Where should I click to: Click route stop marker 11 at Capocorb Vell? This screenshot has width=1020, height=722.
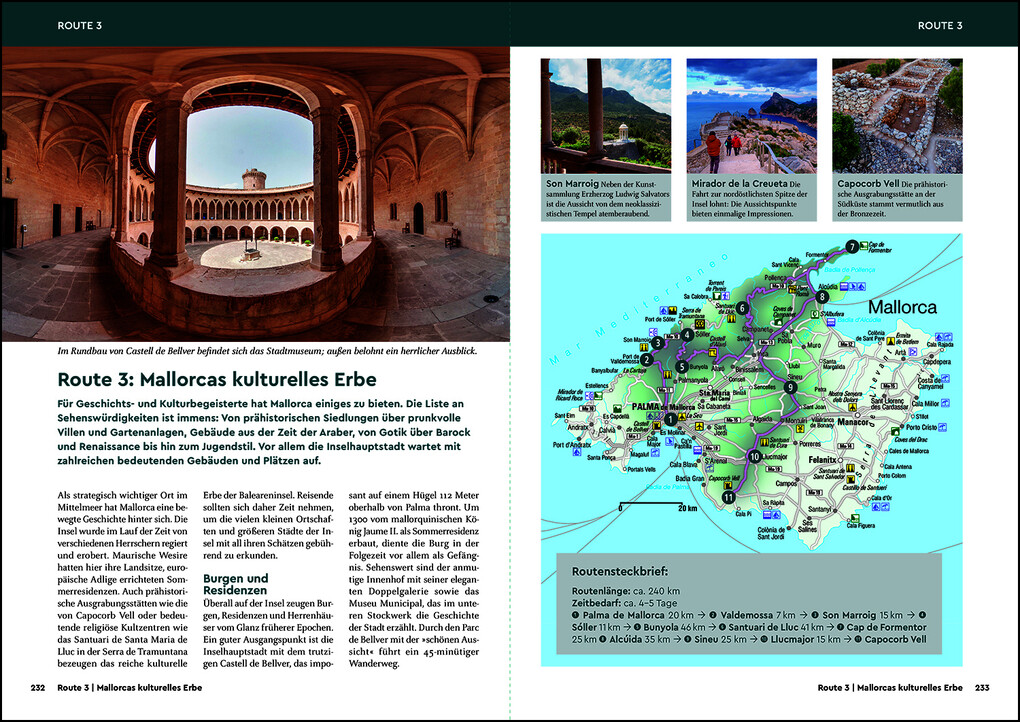pyautogui.click(x=729, y=497)
